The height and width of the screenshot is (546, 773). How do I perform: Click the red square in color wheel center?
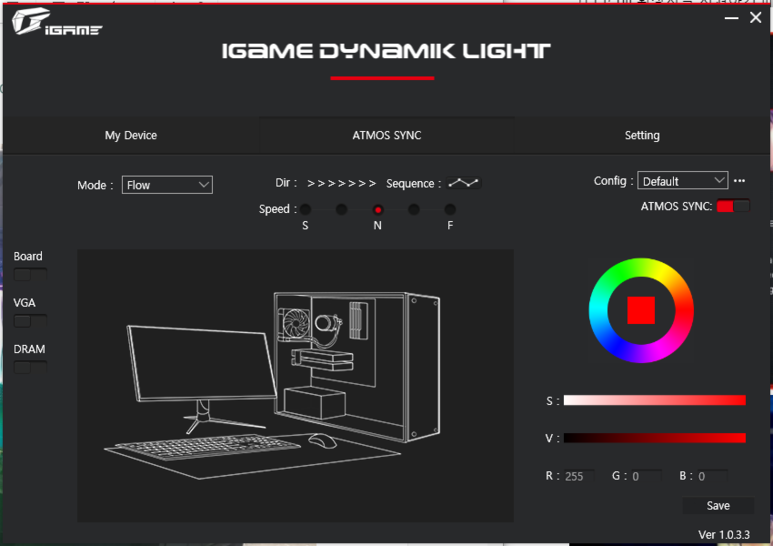click(x=641, y=310)
